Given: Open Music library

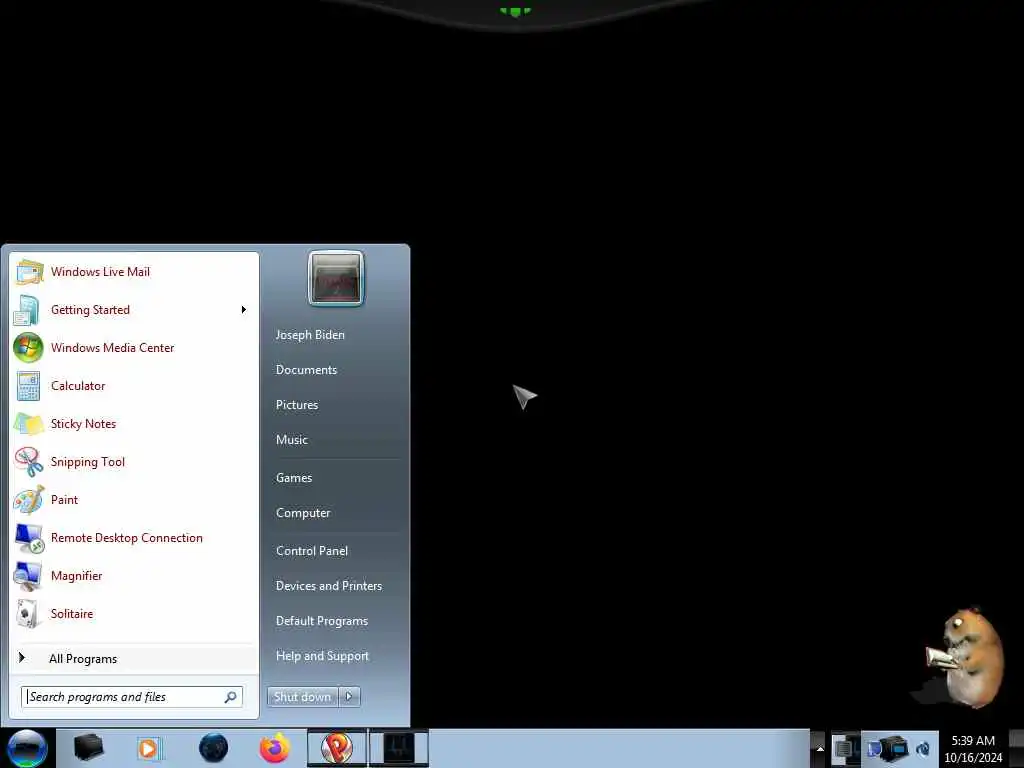Looking at the screenshot, I should (292, 440).
